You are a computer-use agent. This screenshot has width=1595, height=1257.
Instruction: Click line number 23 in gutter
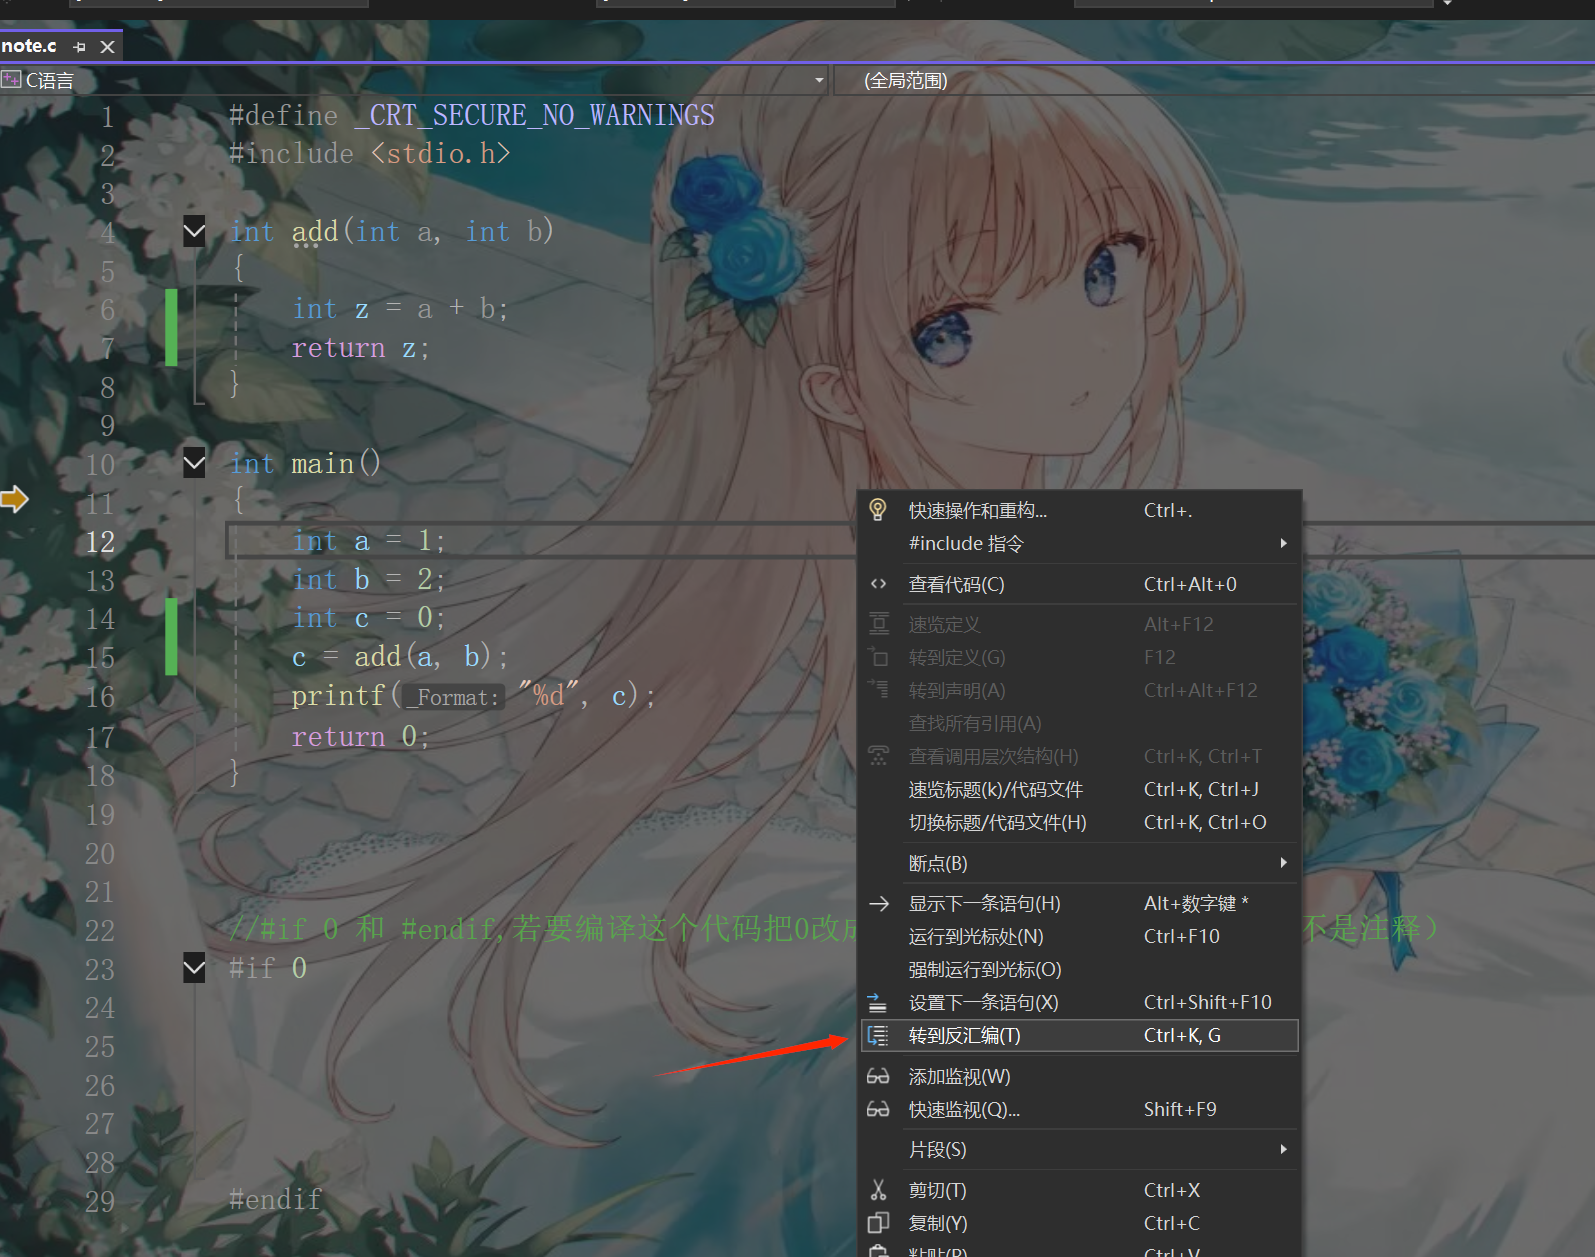(100, 970)
